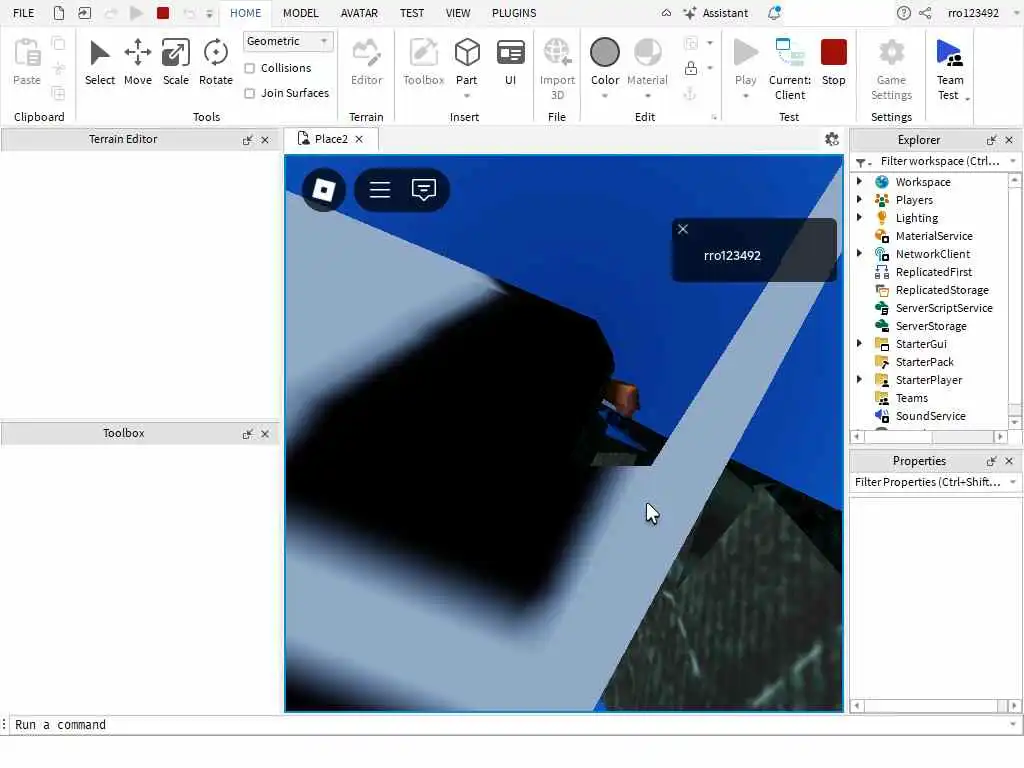This screenshot has height=768, width=1024.
Task: Close the player list popup
Action: click(682, 229)
